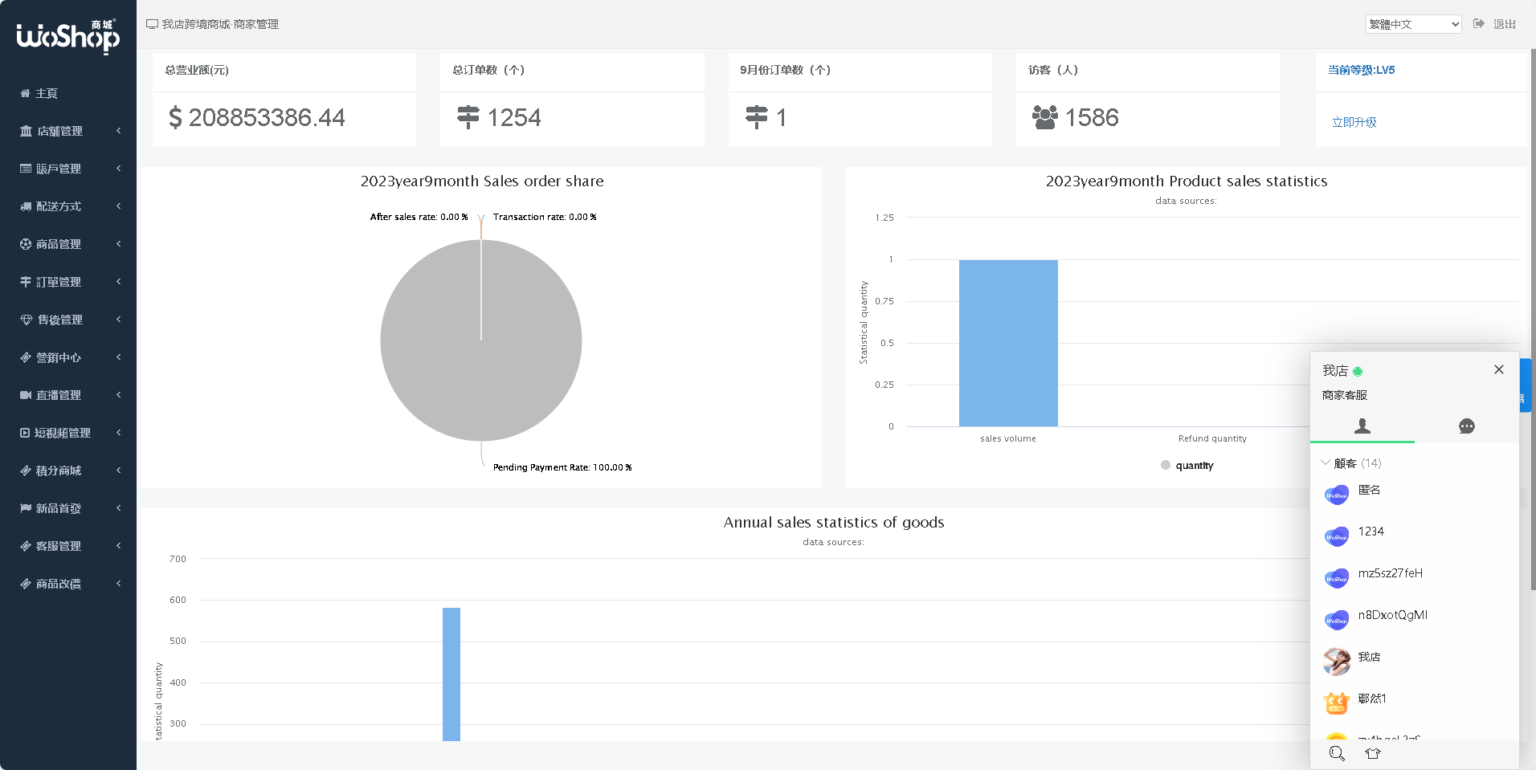Click the blue sales volume bar
Screen dimensions: 1536x770
coord(1008,343)
